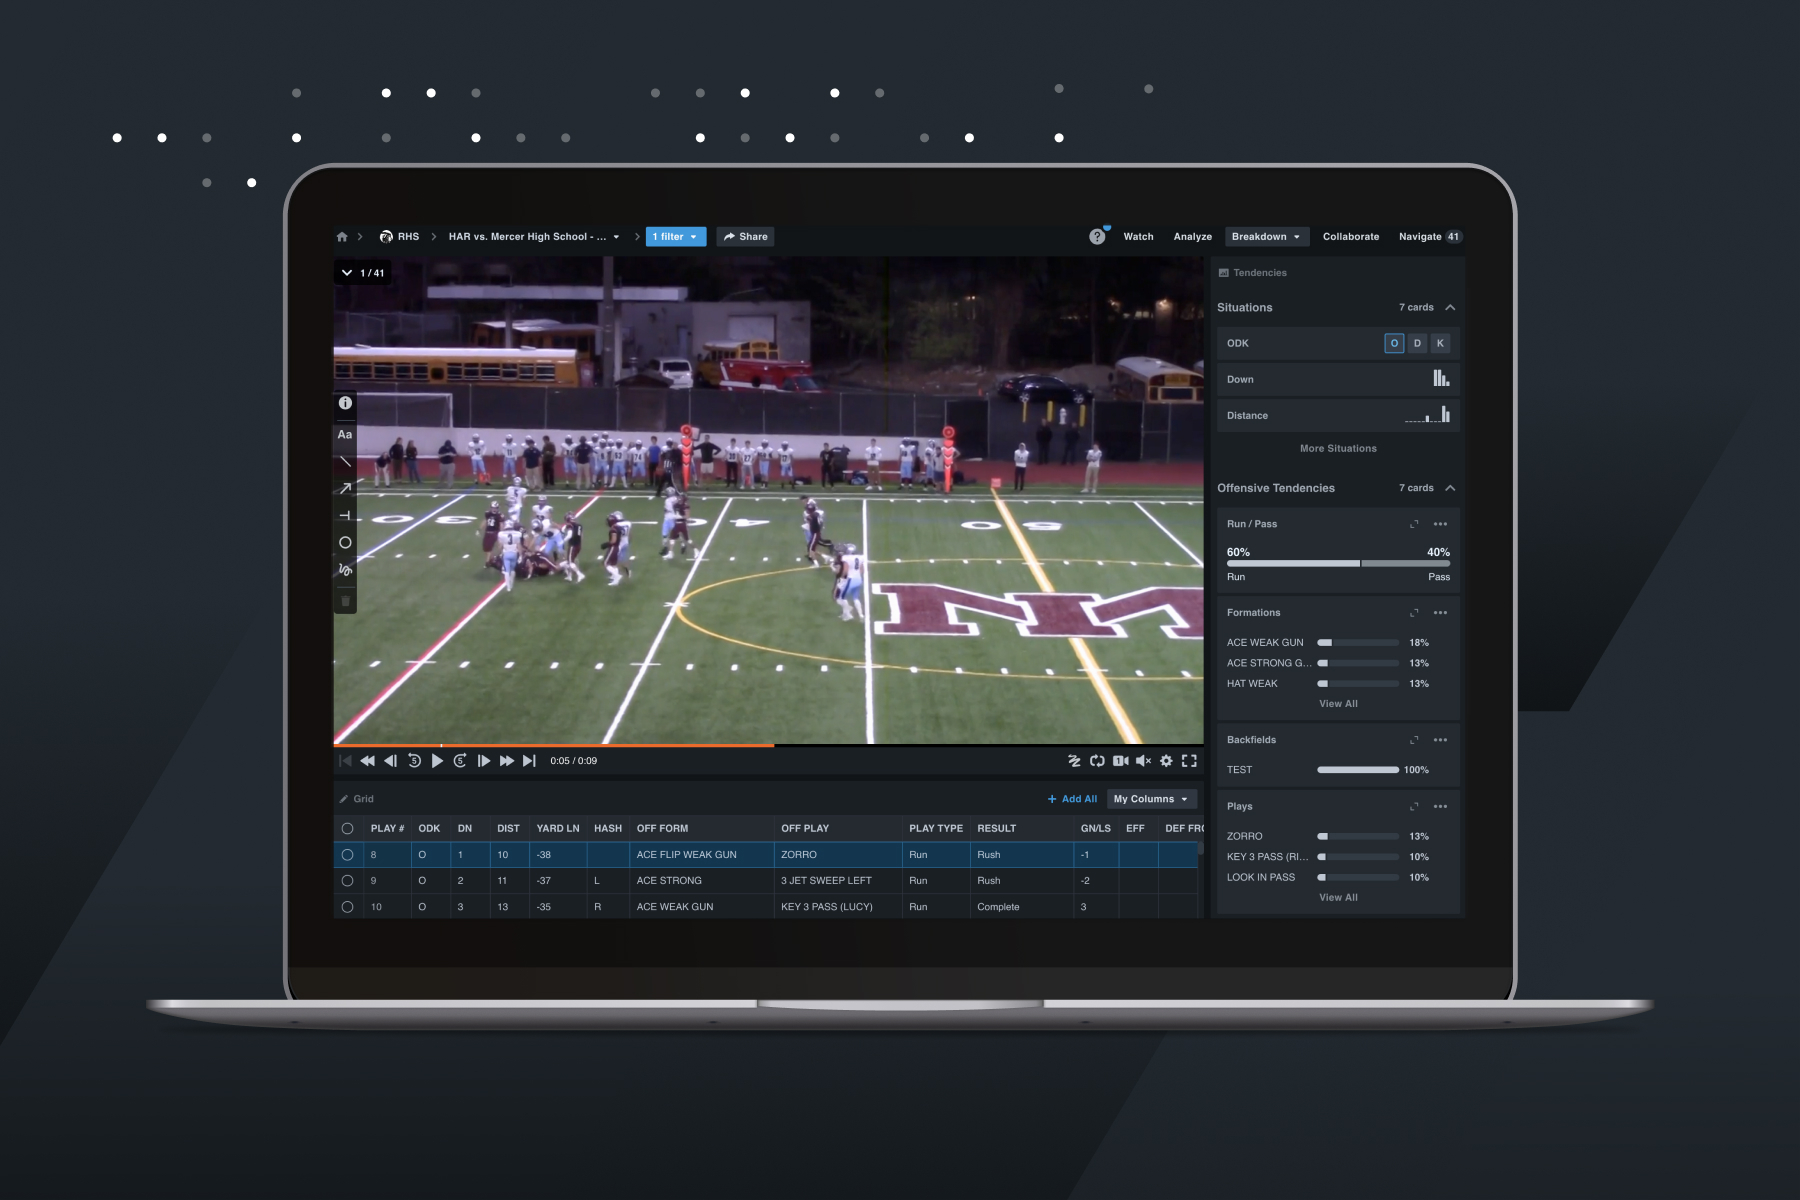Image resolution: width=1800 pixels, height=1200 pixels.
Task: Select the Aa text annotation tool
Action: pyautogui.click(x=345, y=434)
